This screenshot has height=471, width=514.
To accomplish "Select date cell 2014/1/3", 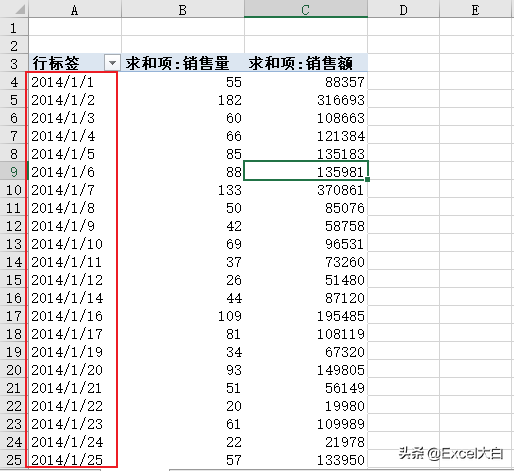I will [75, 118].
